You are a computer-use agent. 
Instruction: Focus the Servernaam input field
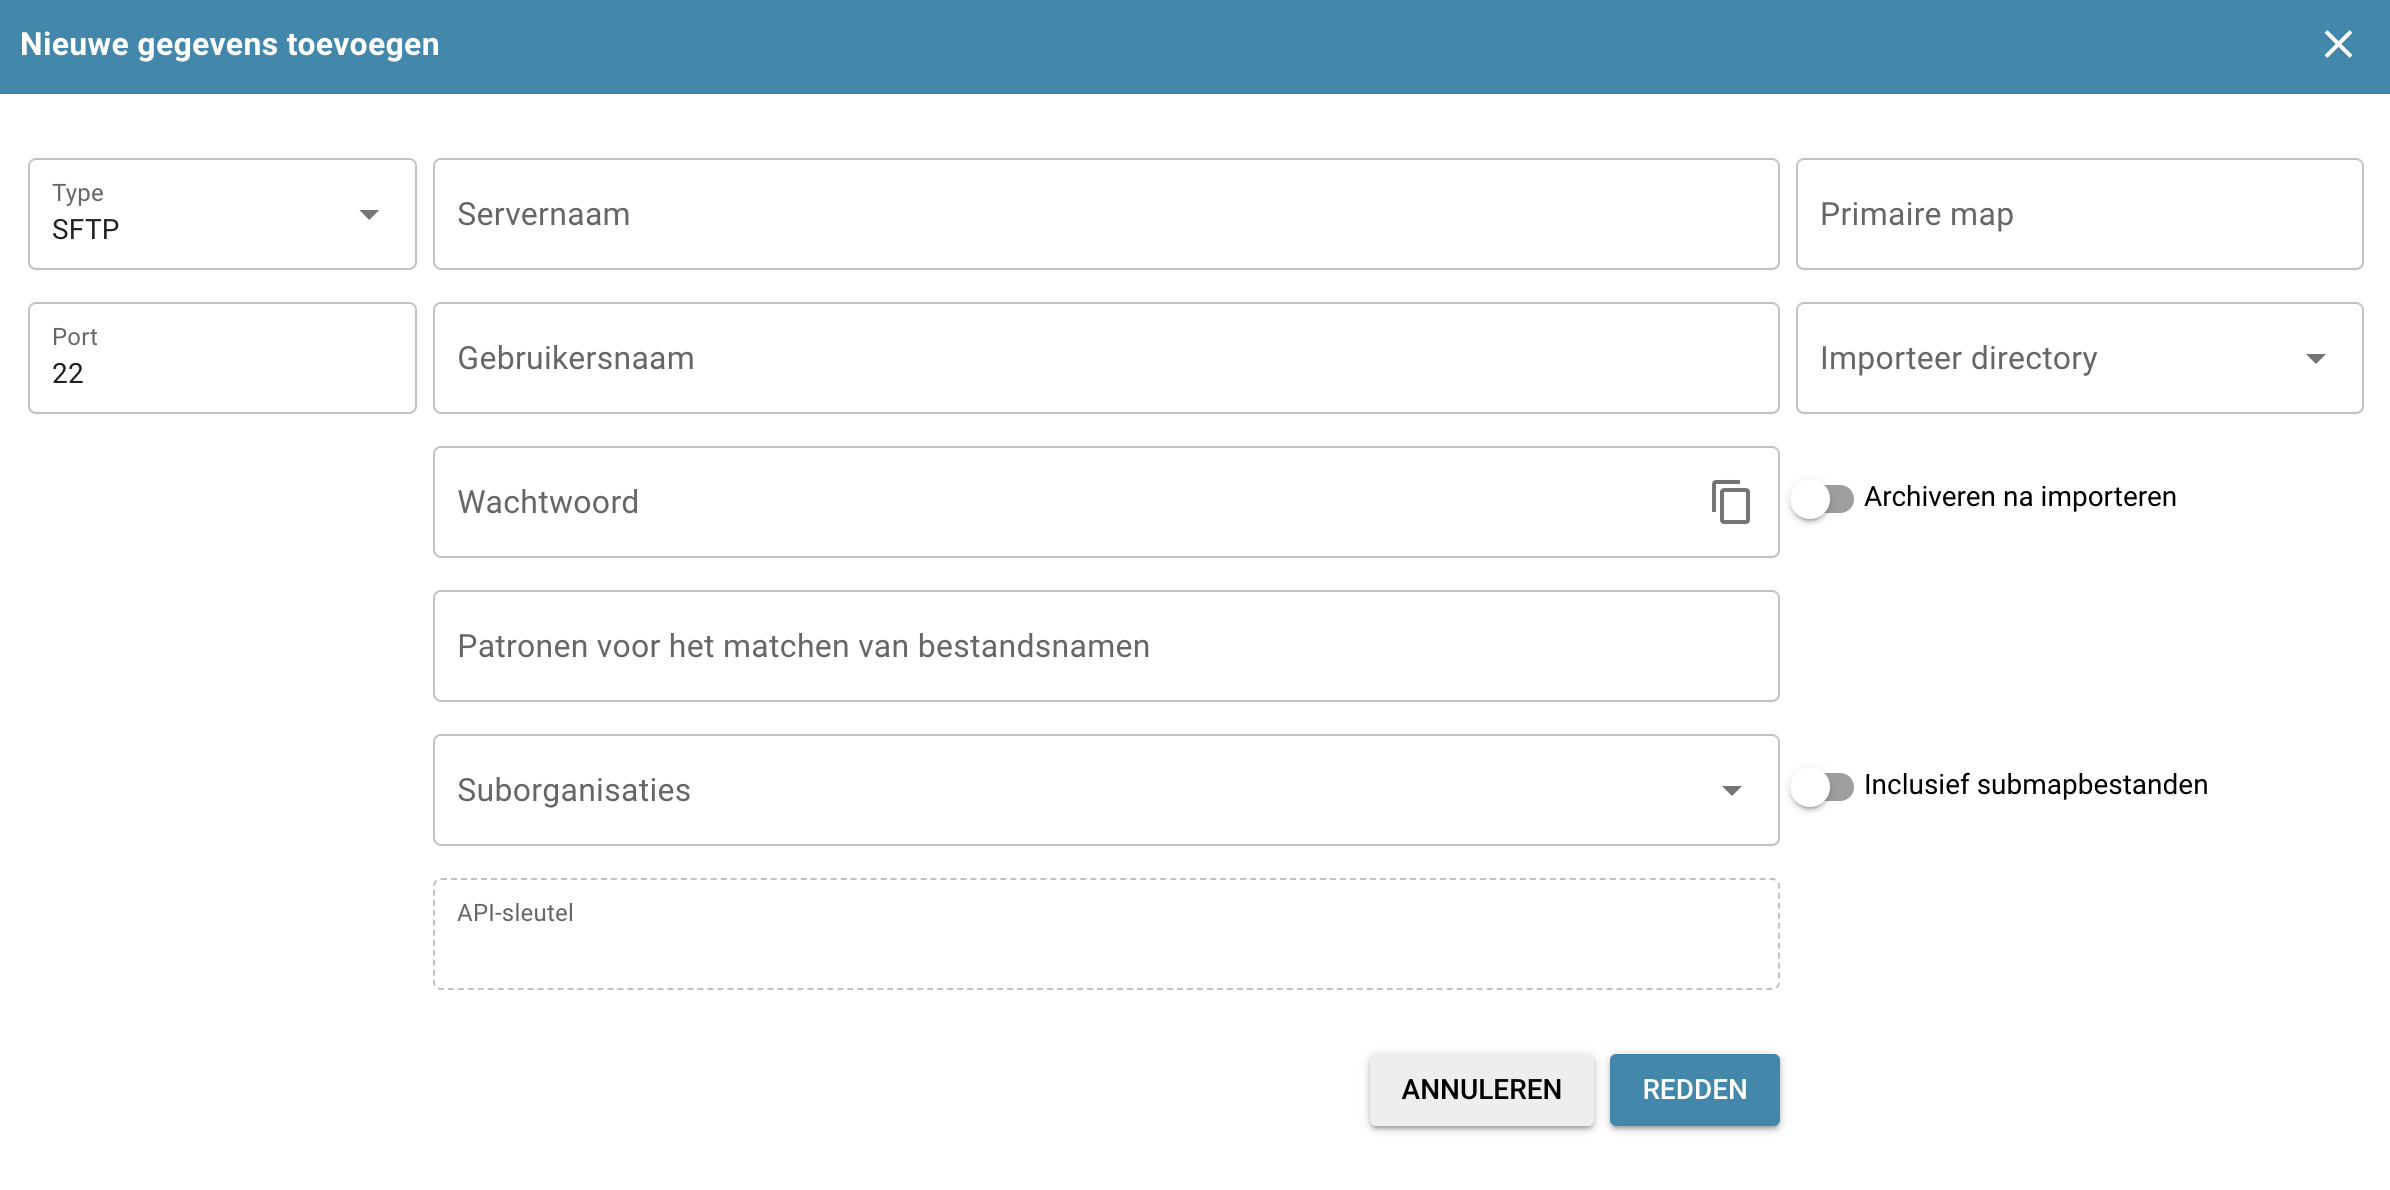[1105, 215]
